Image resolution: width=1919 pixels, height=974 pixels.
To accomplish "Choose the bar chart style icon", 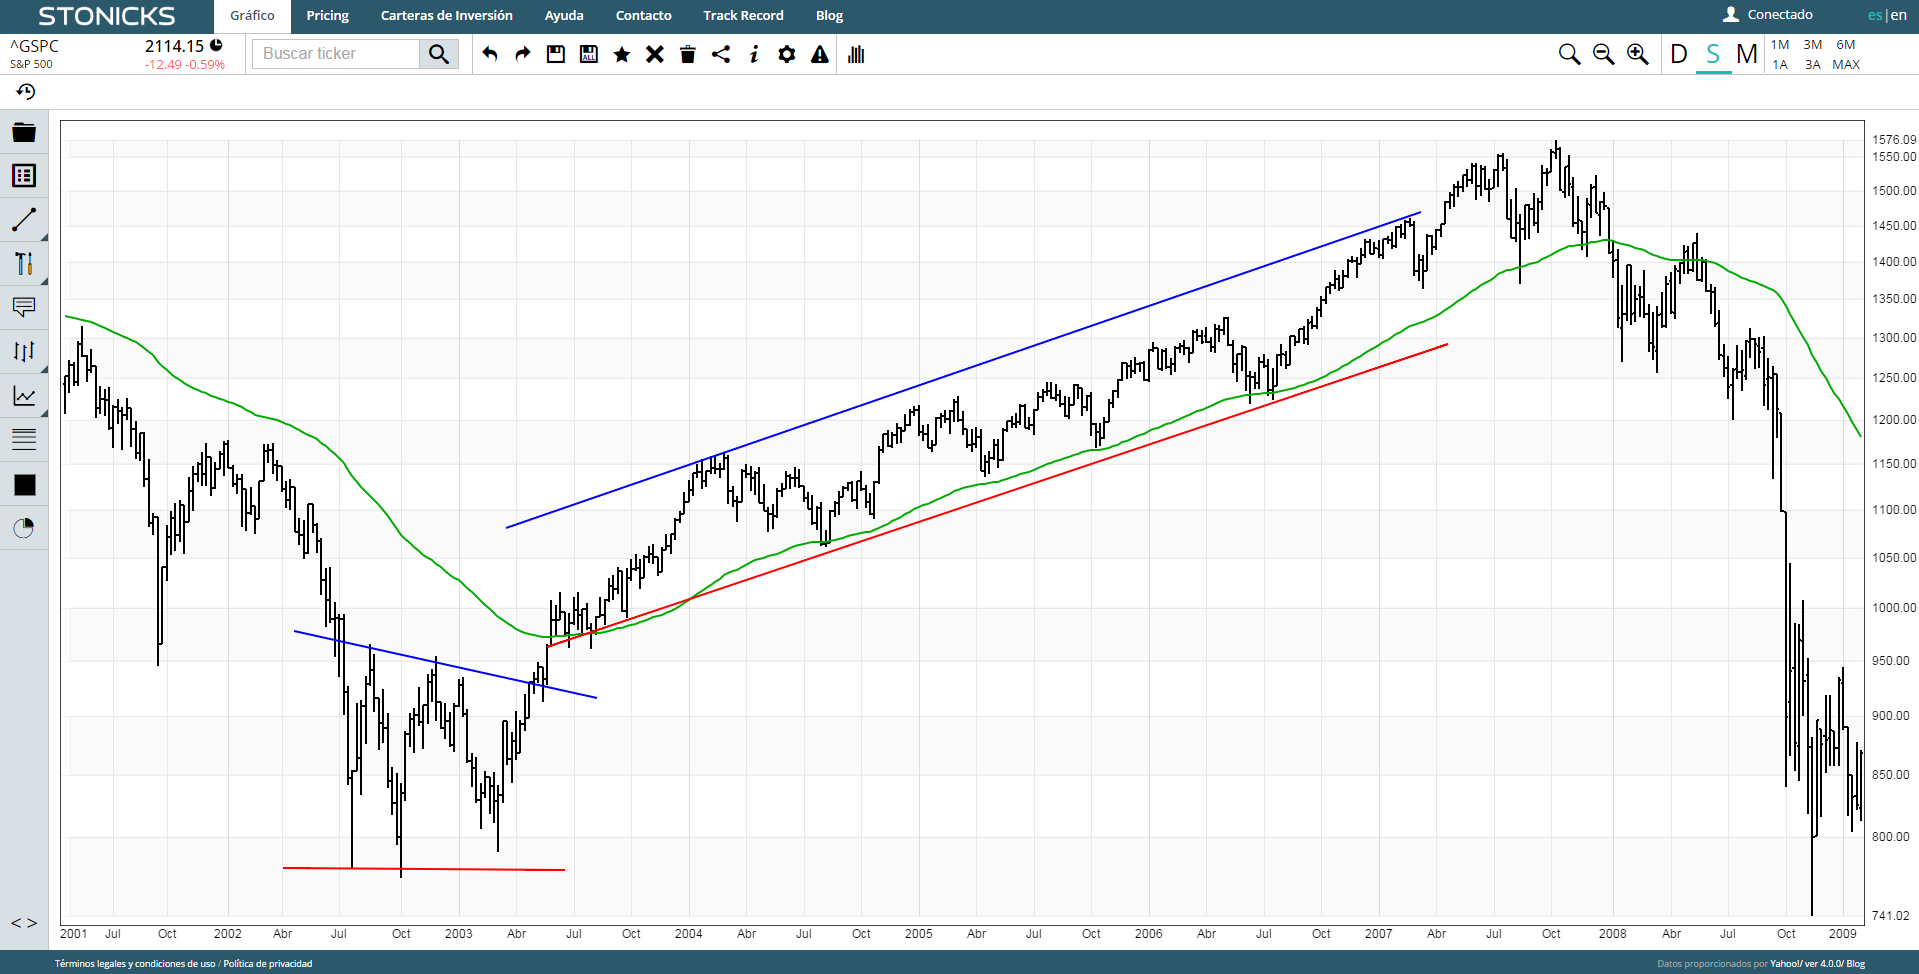I will point(24,351).
